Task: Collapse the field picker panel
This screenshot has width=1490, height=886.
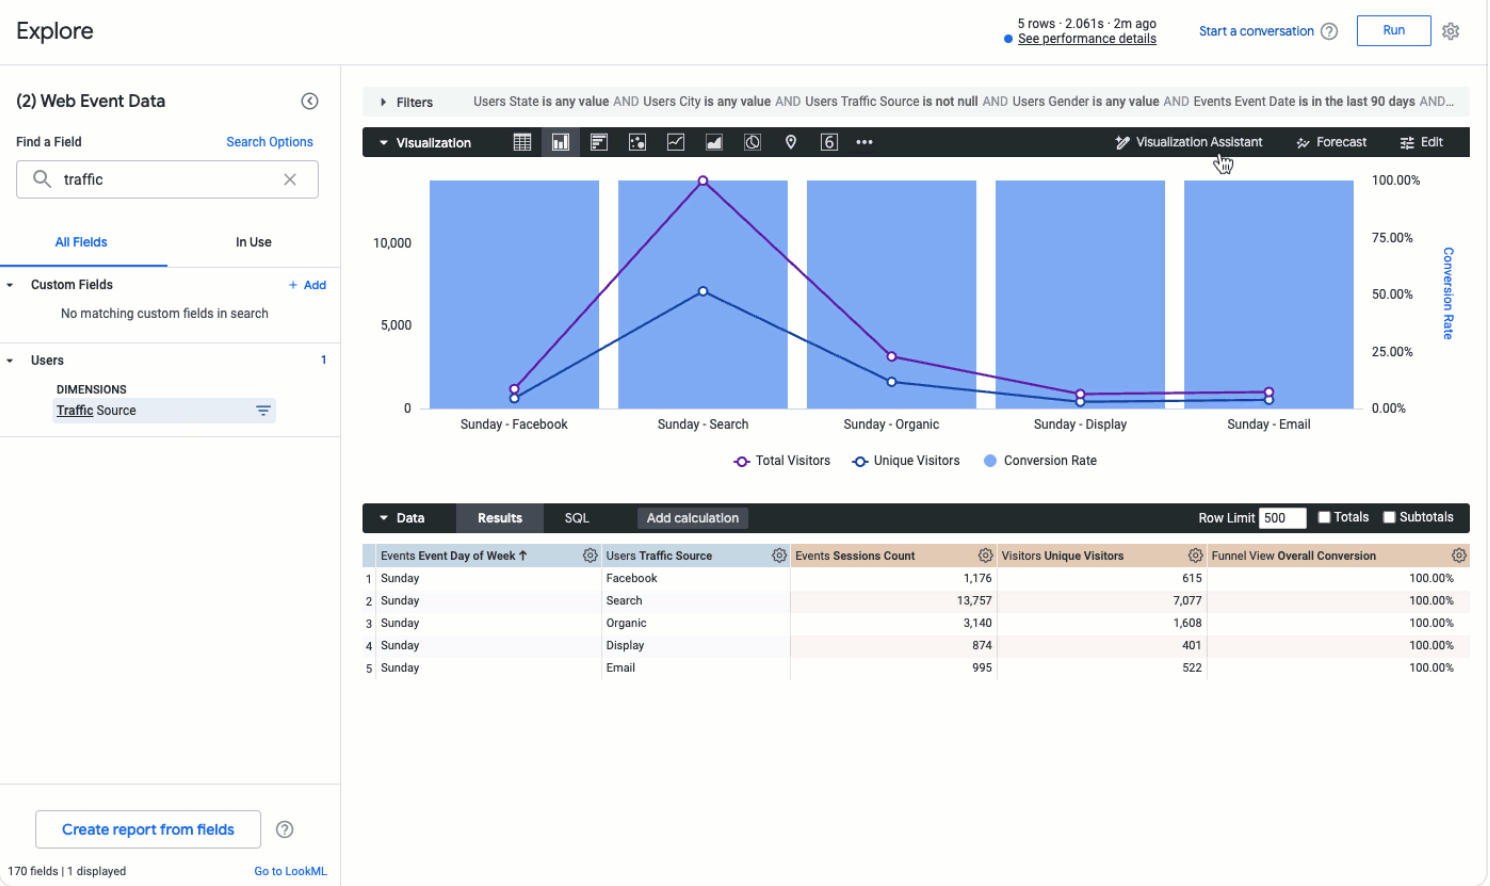Action: (310, 101)
